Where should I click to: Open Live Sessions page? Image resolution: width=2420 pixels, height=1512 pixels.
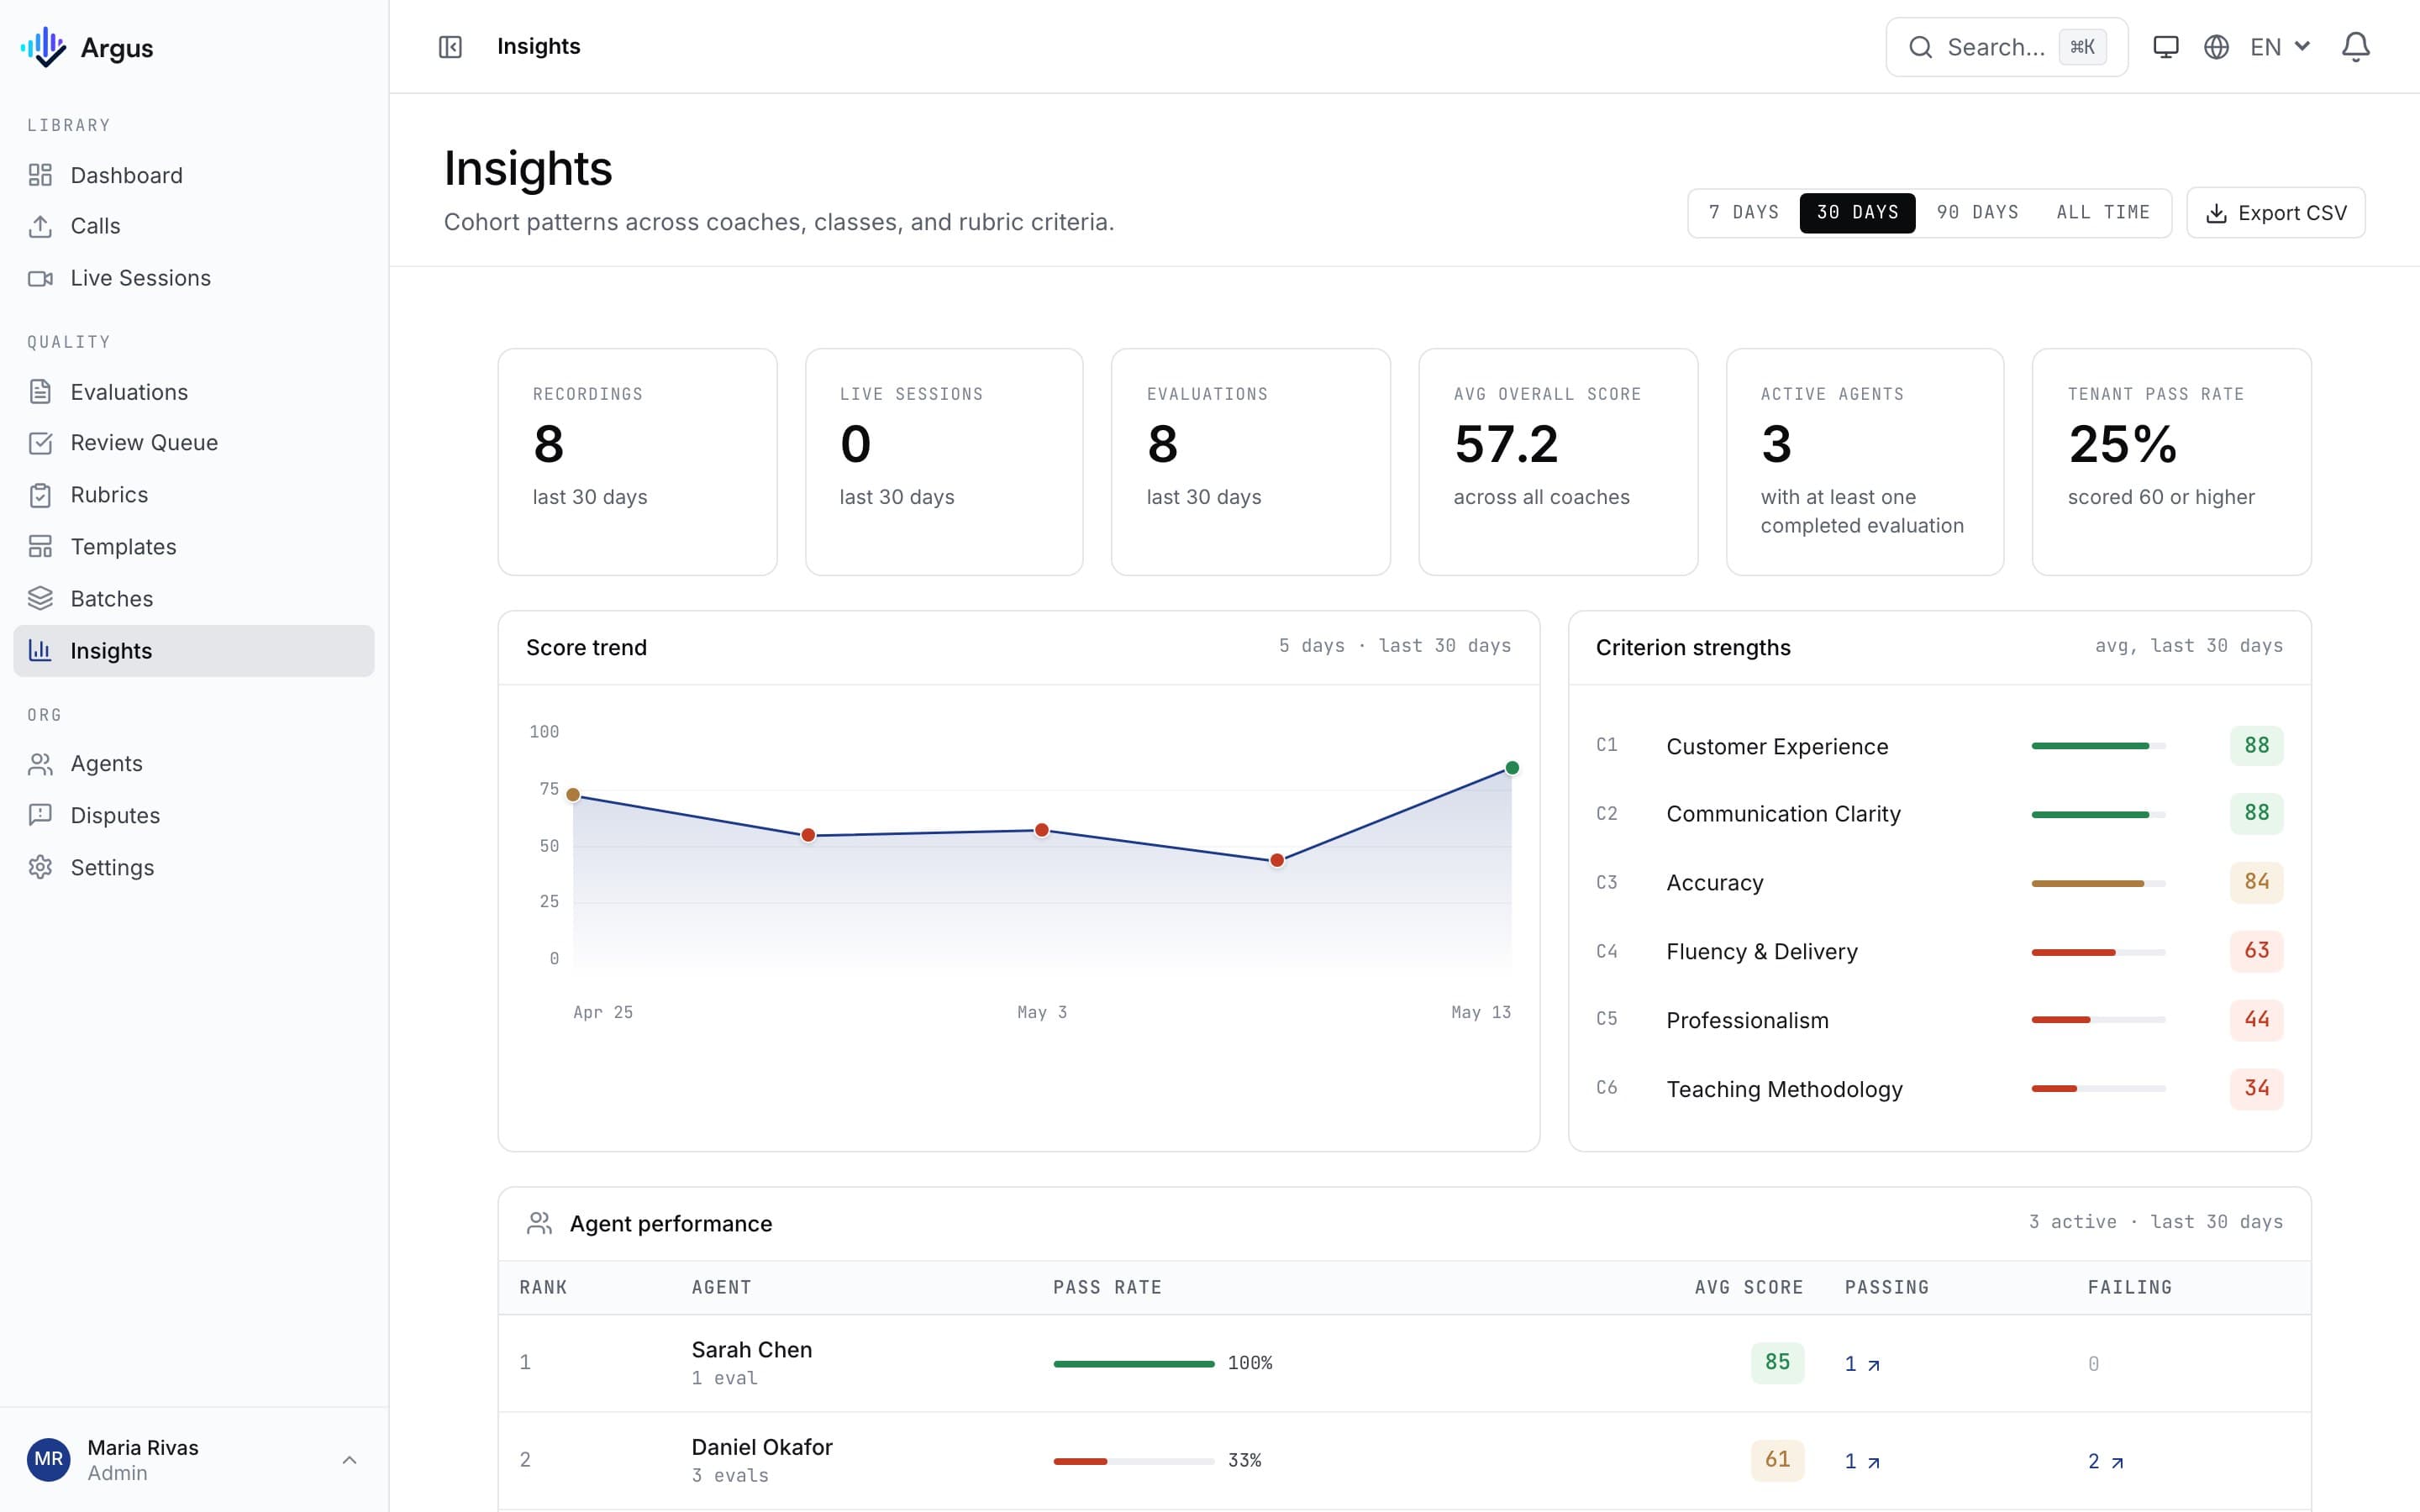click(x=194, y=278)
